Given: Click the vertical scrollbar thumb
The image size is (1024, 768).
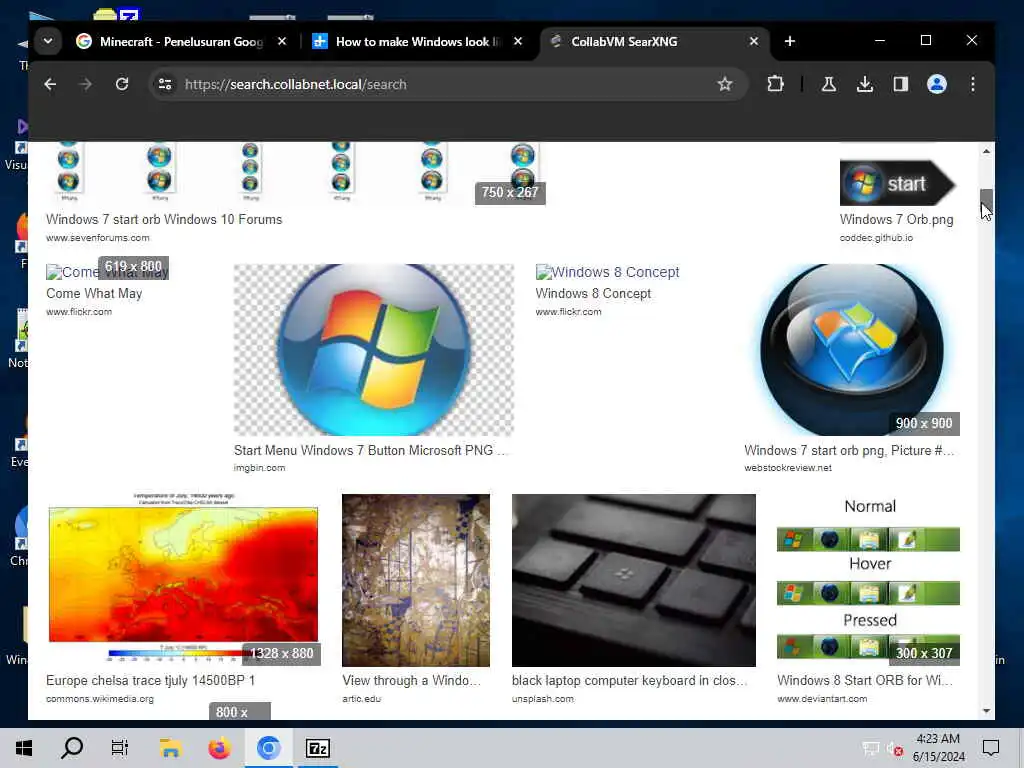Looking at the screenshot, I should point(986,202).
